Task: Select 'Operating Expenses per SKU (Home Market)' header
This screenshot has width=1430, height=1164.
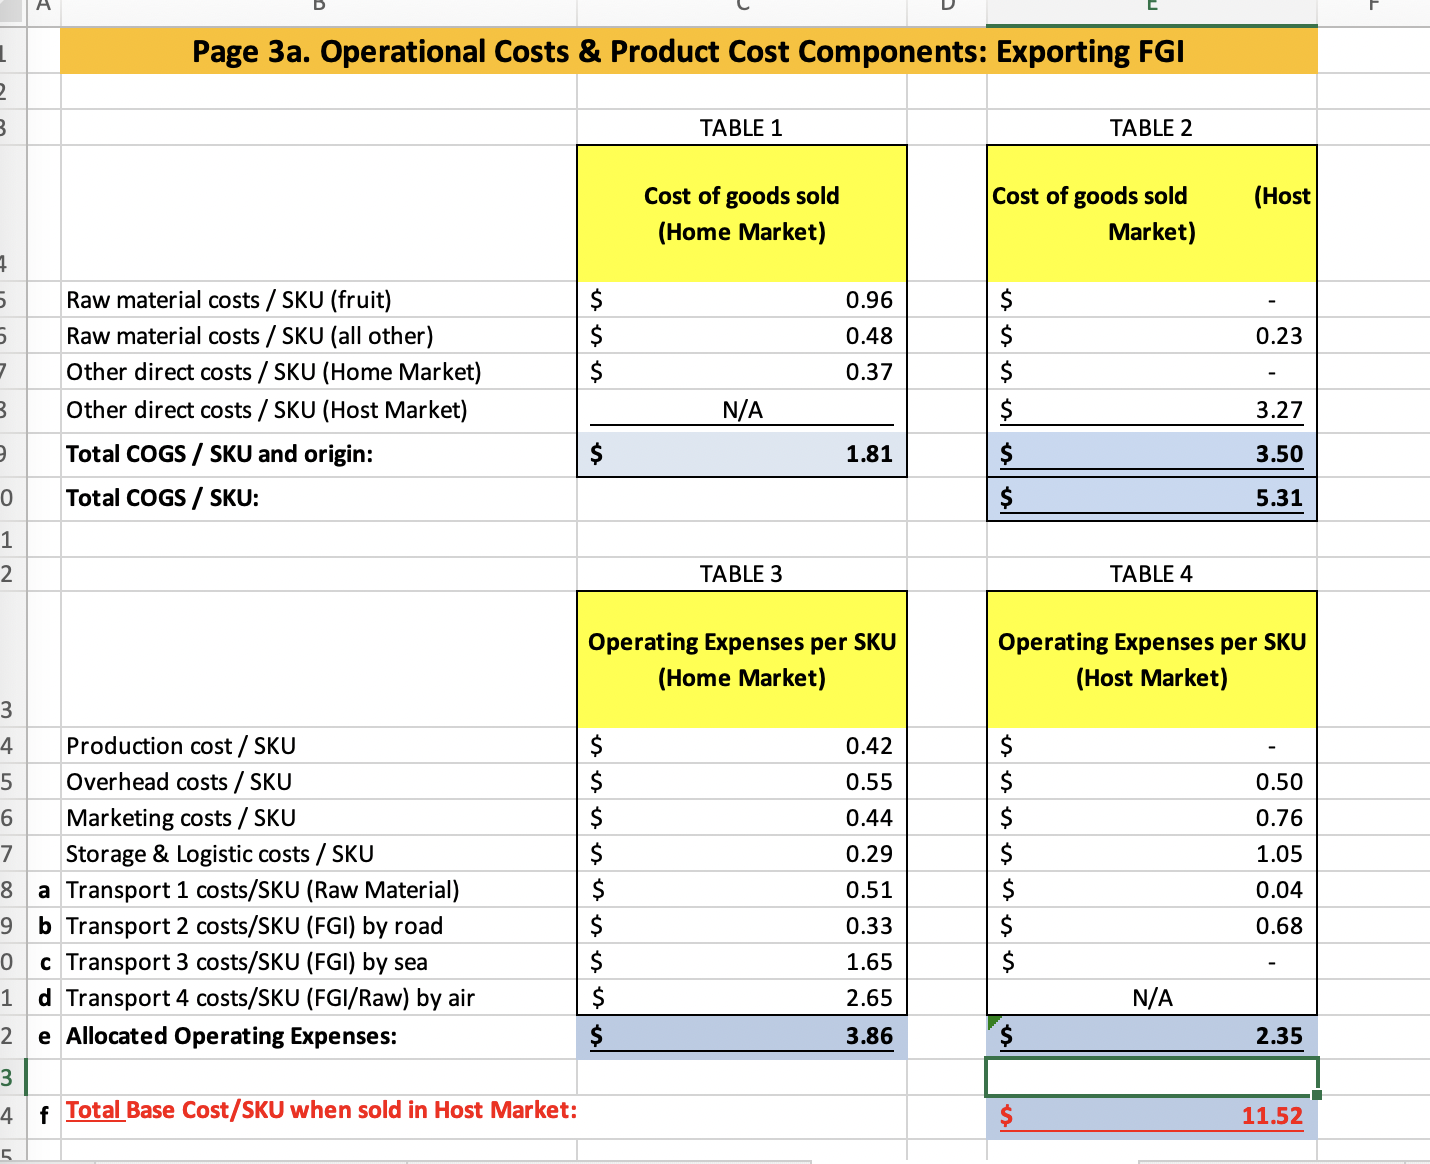Action: (741, 660)
